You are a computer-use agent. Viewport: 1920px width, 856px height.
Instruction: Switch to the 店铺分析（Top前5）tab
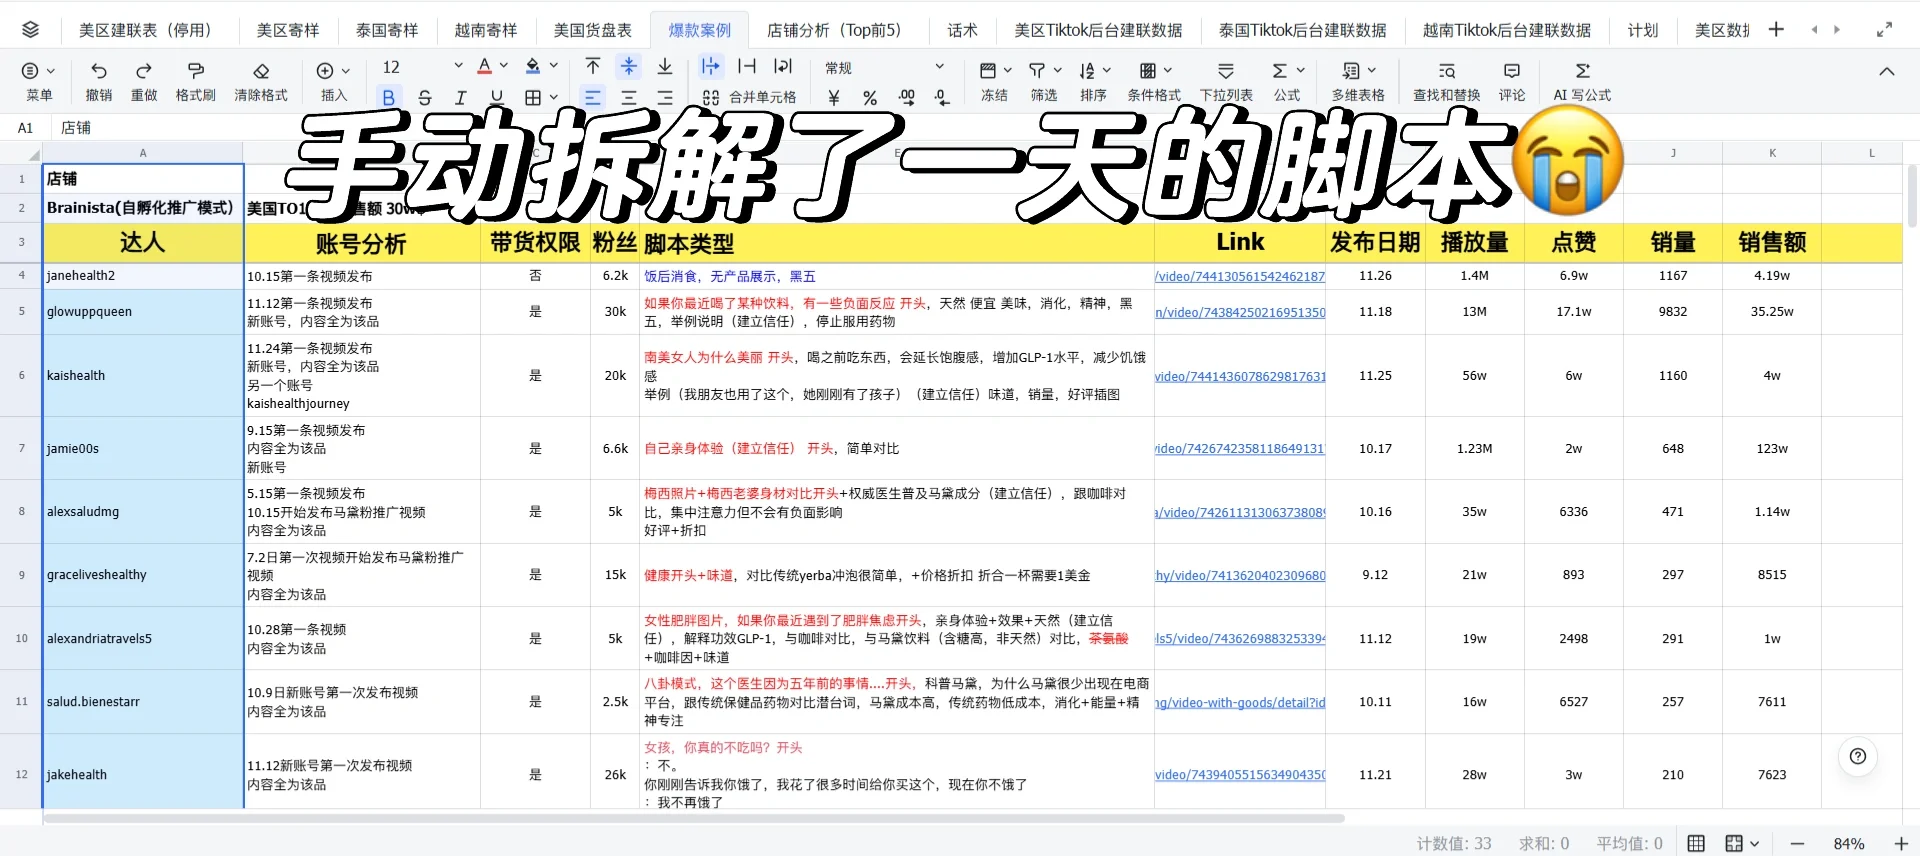834,30
